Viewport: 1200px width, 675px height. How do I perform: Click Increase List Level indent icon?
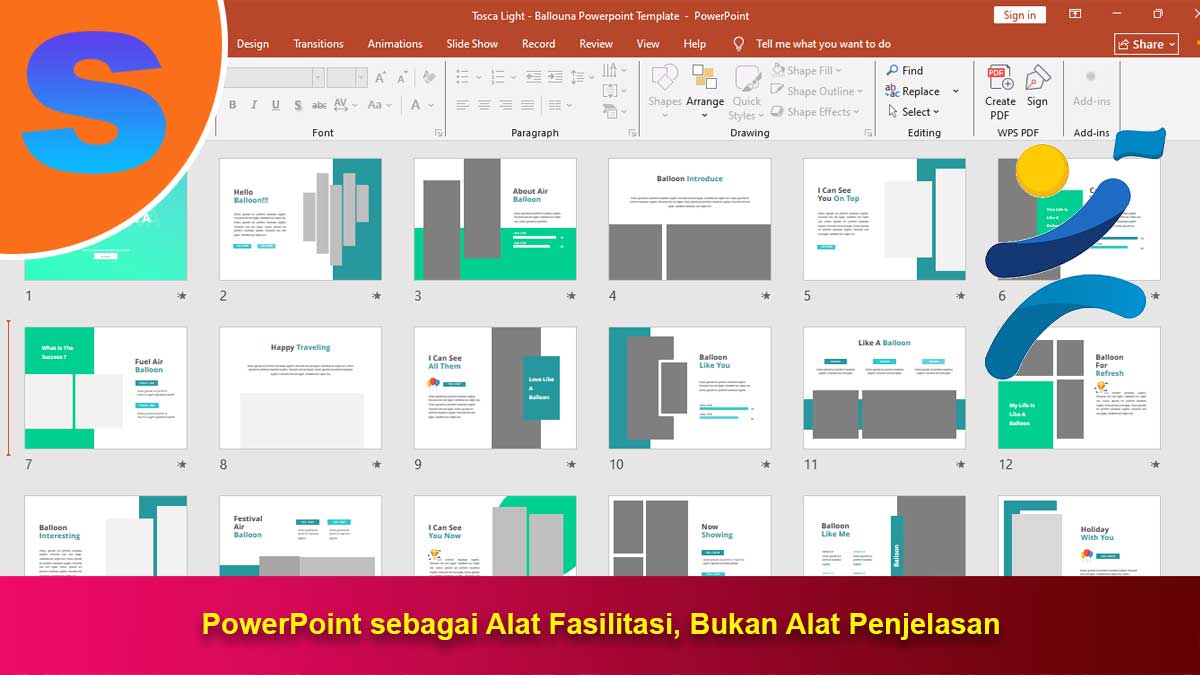pyautogui.click(x=555, y=76)
